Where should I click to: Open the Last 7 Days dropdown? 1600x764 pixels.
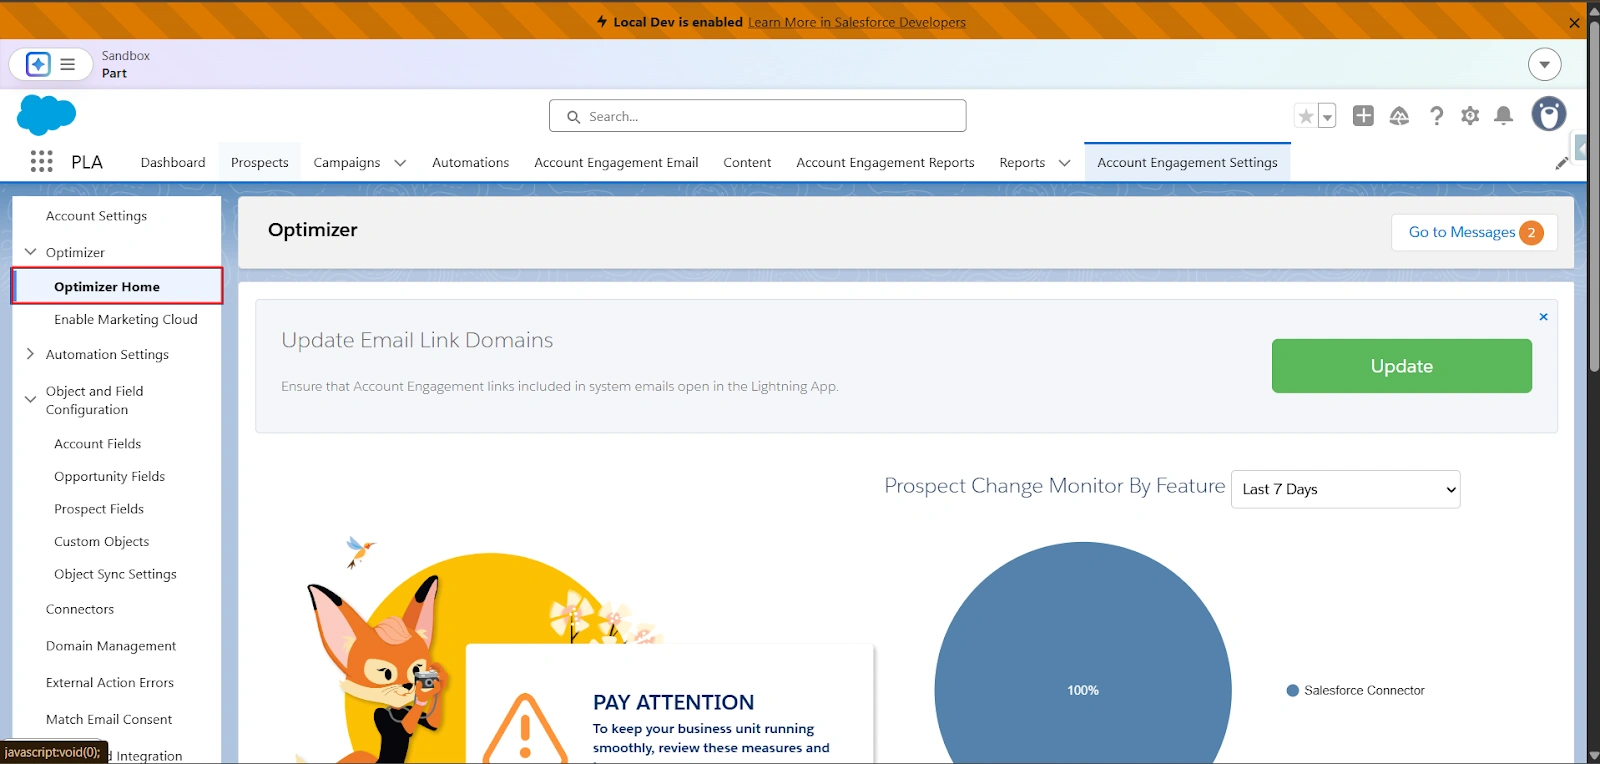[x=1346, y=489]
